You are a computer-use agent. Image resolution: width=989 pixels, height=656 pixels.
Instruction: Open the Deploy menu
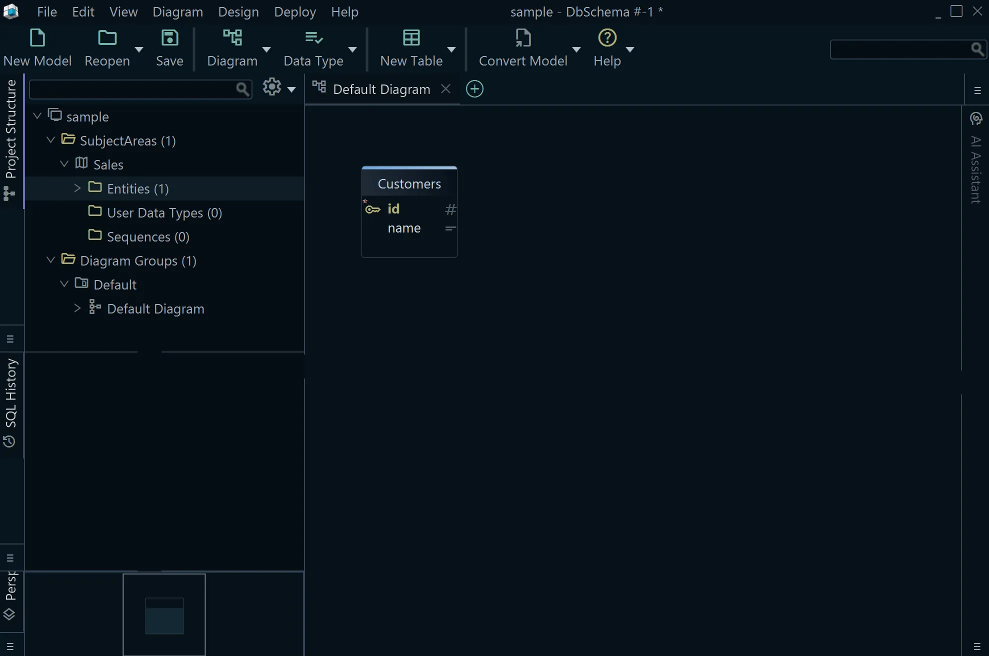(294, 12)
